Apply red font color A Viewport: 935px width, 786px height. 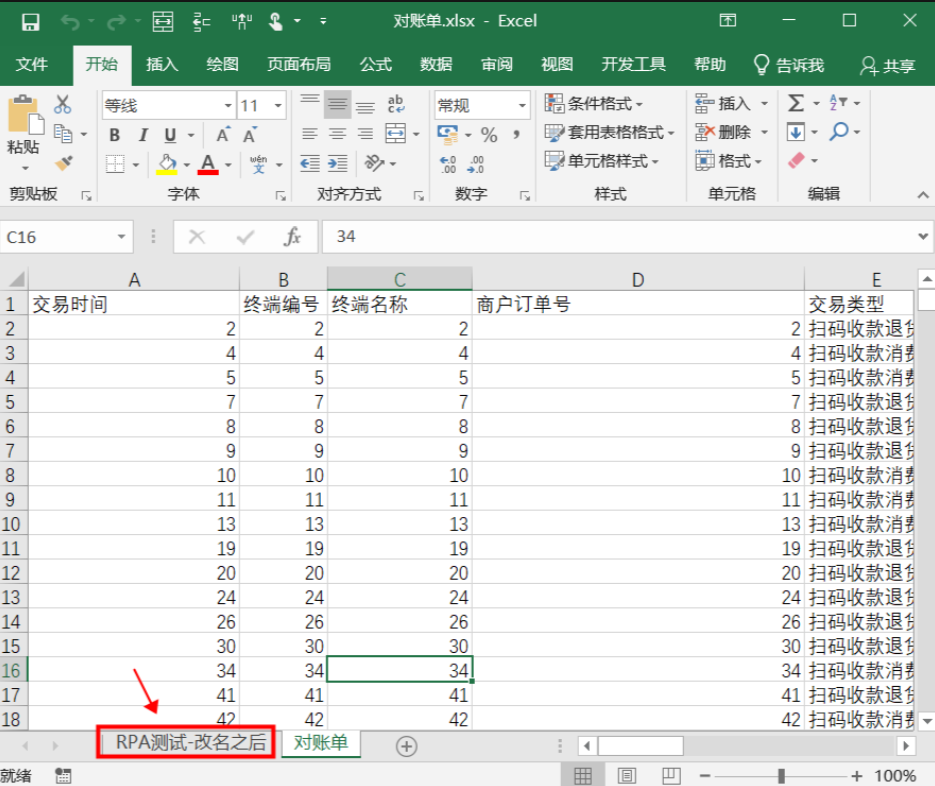coord(208,164)
